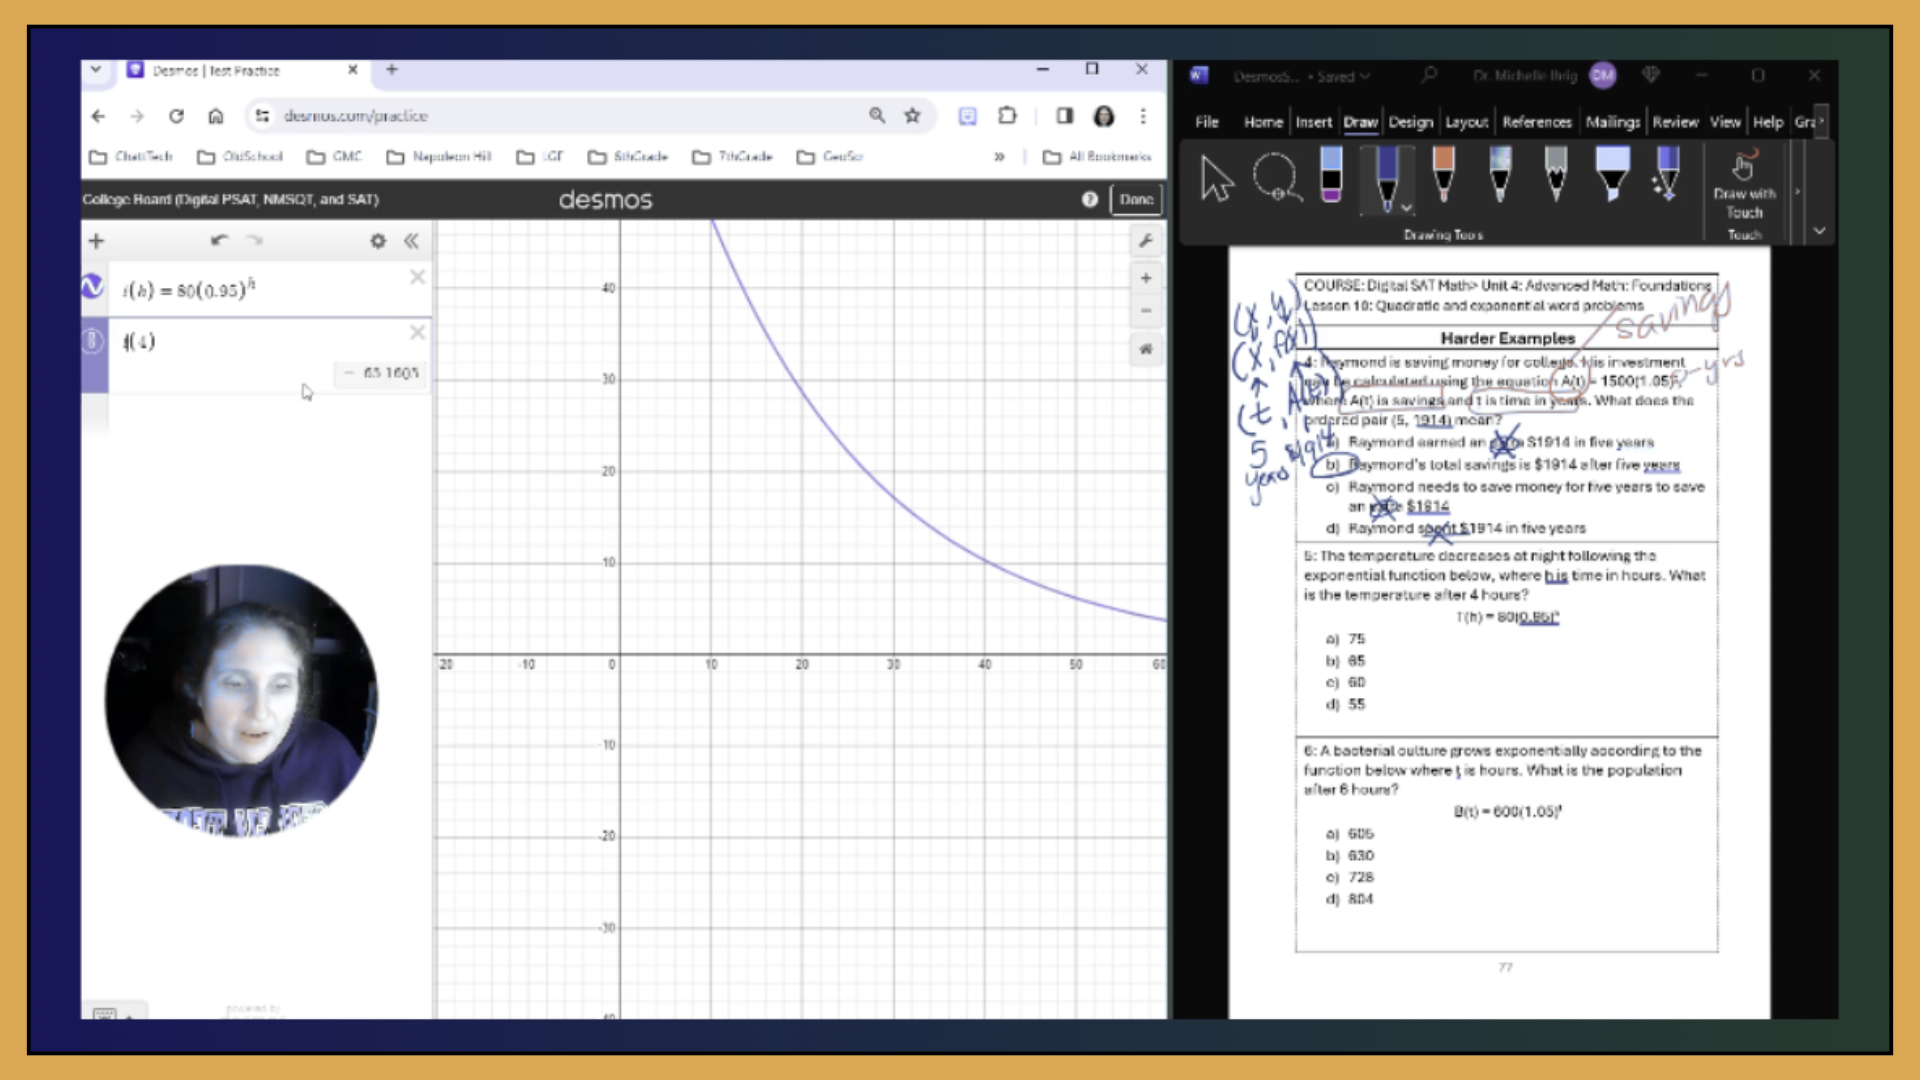Click the Desmos zoom in plus button
The image size is (1920, 1080).
pos(1146,278)
